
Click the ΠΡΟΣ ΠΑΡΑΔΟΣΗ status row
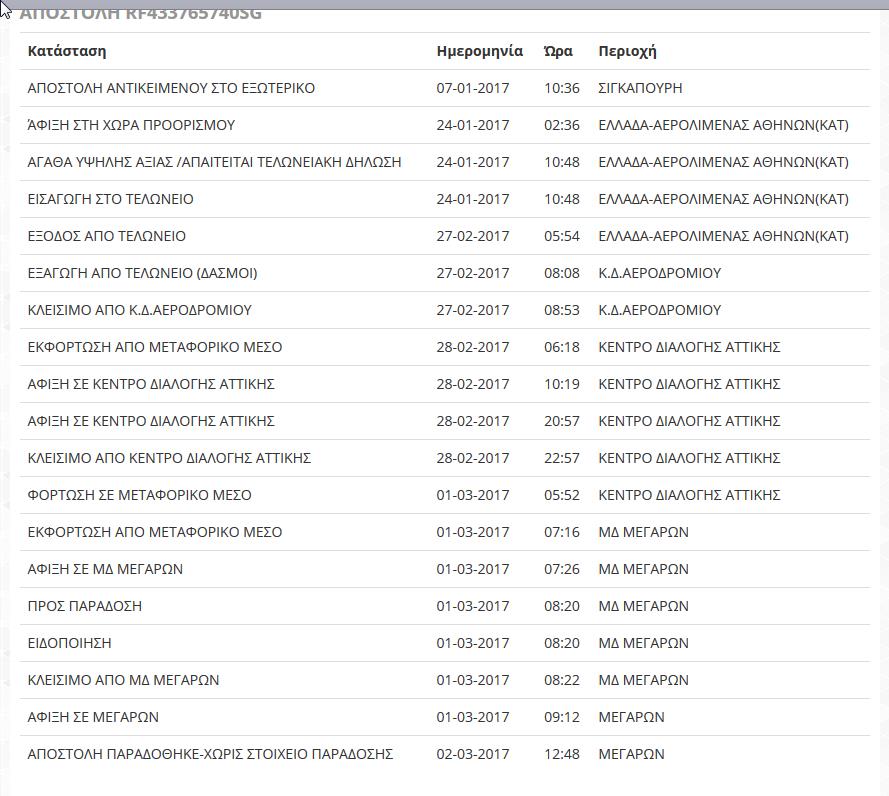(x=85, y=606)
